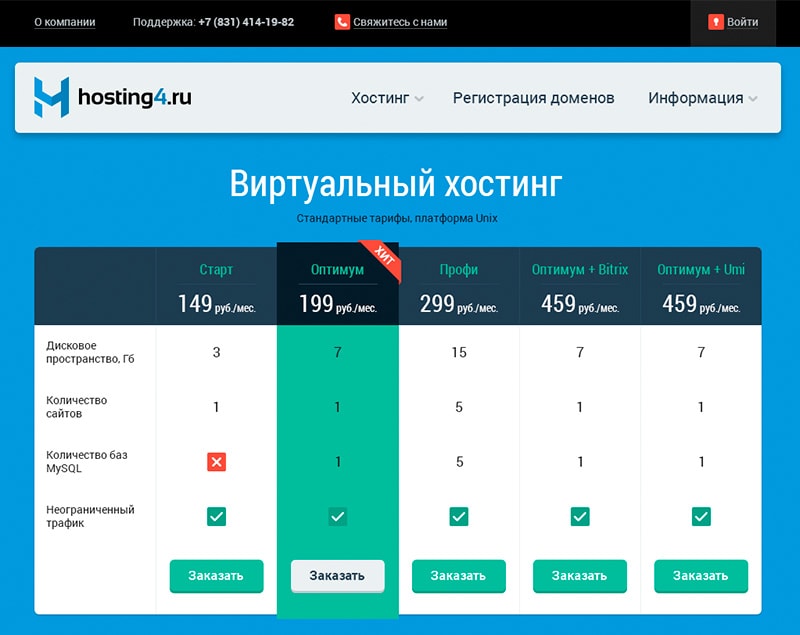Expand the Информация dropdown menu

coord(702,98)
